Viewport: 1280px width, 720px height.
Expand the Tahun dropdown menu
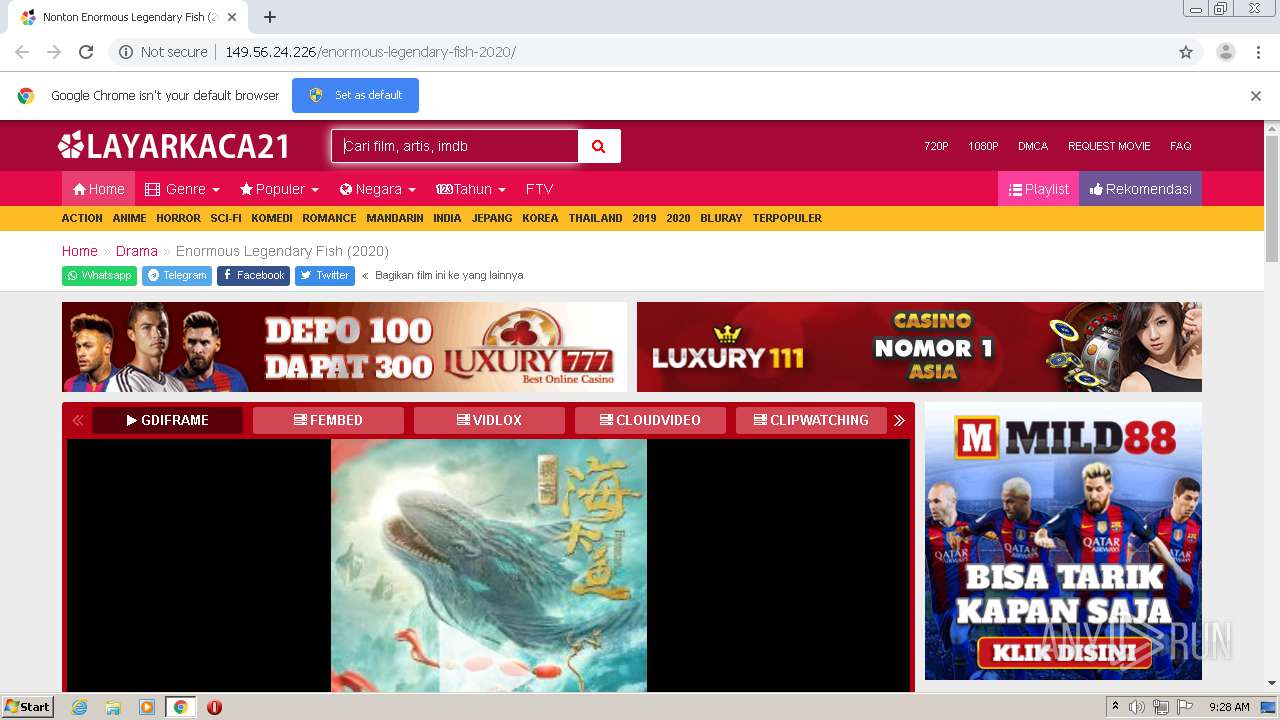(470, 189)
